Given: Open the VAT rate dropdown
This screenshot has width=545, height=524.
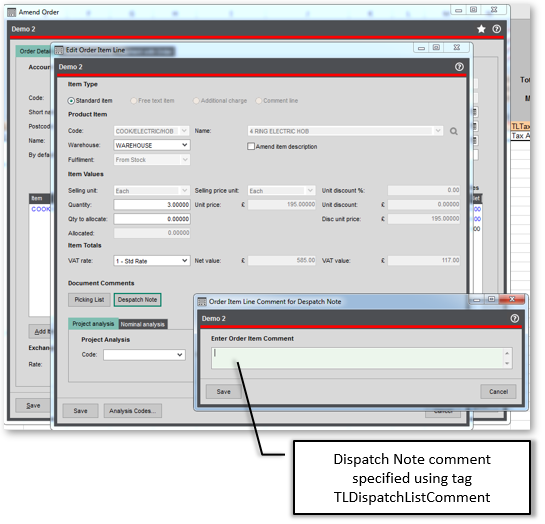Looking at the screenshot, I should click(x=185, y=261).
